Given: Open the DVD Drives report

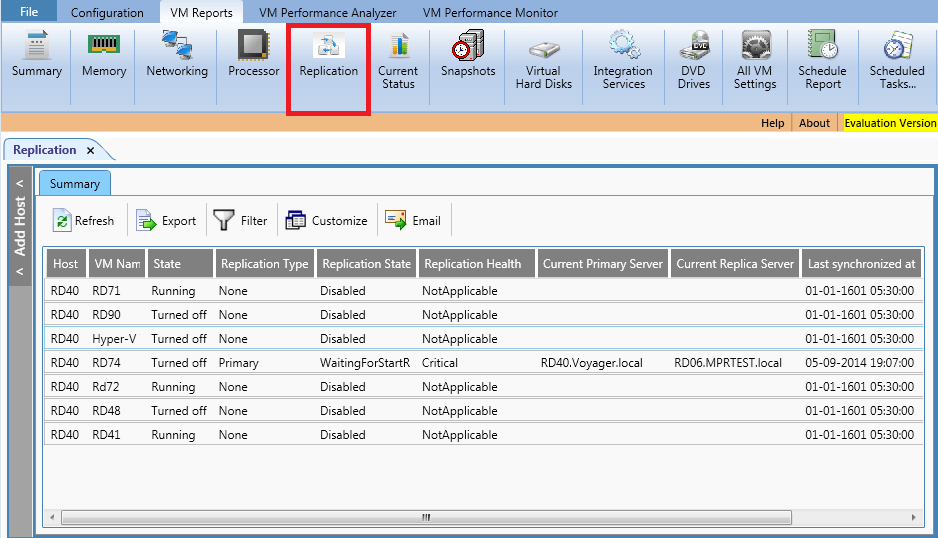Looking at the screenshot, I should [x=694, y=61].
